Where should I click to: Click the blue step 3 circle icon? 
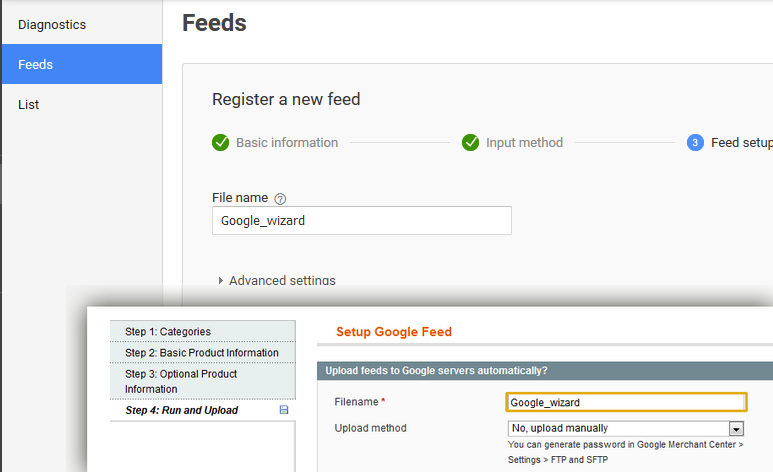coord(695,142)
